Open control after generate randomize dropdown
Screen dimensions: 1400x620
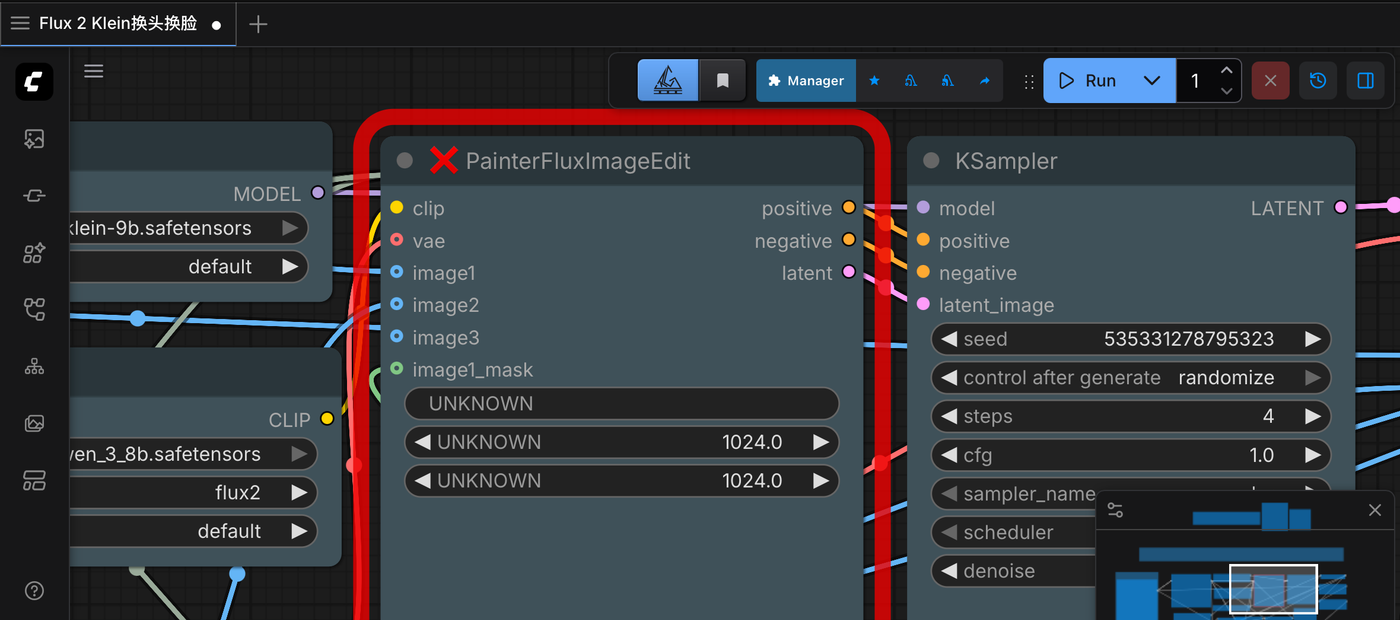click(x=1131, y=378)
